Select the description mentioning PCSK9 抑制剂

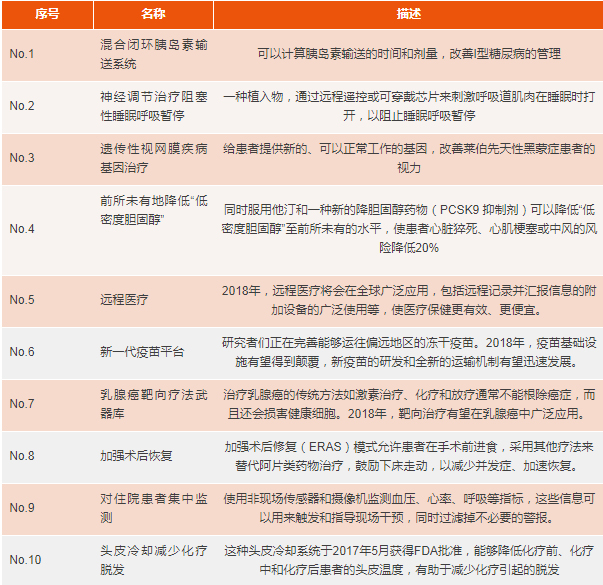point(407,229)
